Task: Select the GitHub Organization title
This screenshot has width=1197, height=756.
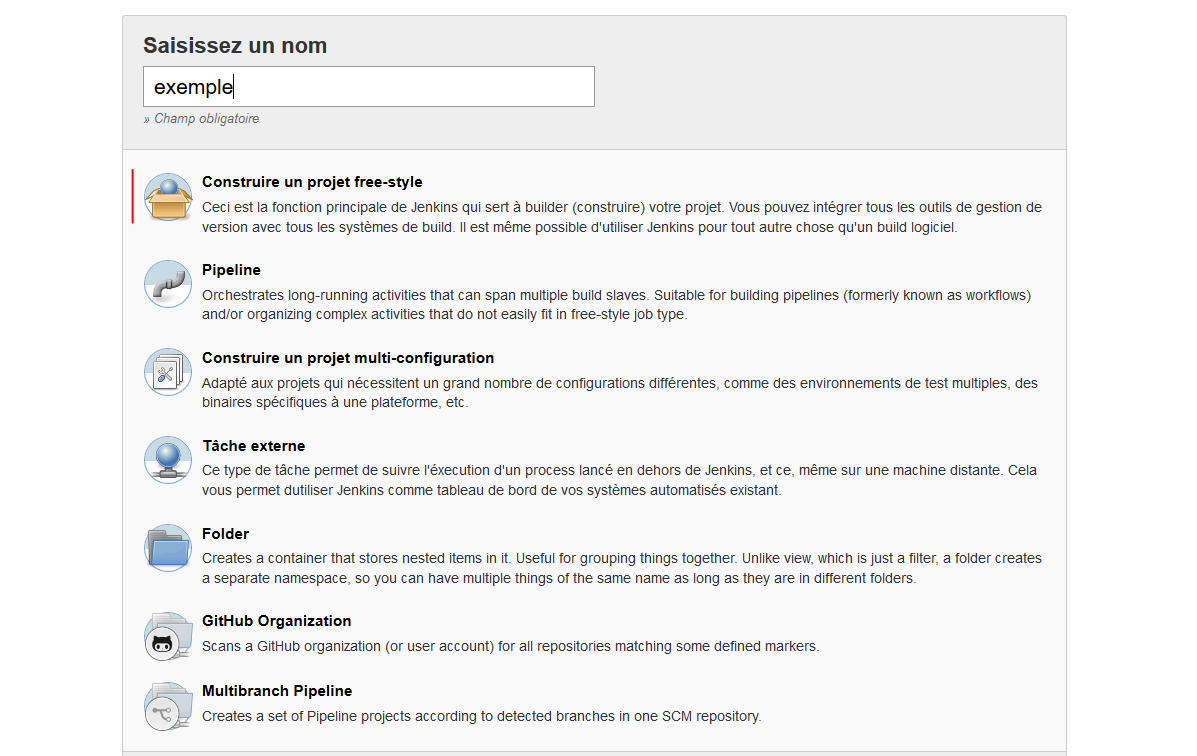Action: click(276, 621)
